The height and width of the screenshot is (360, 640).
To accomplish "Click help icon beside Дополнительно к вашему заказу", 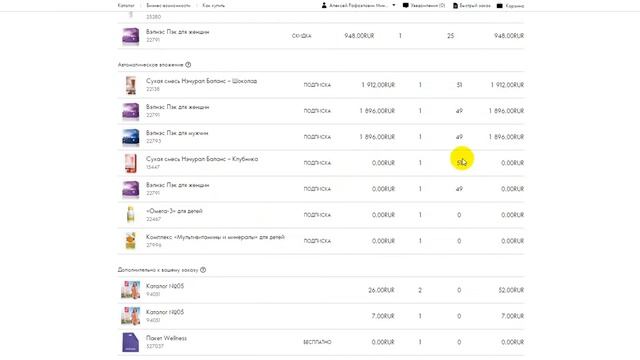I will [x=203, y=270].
